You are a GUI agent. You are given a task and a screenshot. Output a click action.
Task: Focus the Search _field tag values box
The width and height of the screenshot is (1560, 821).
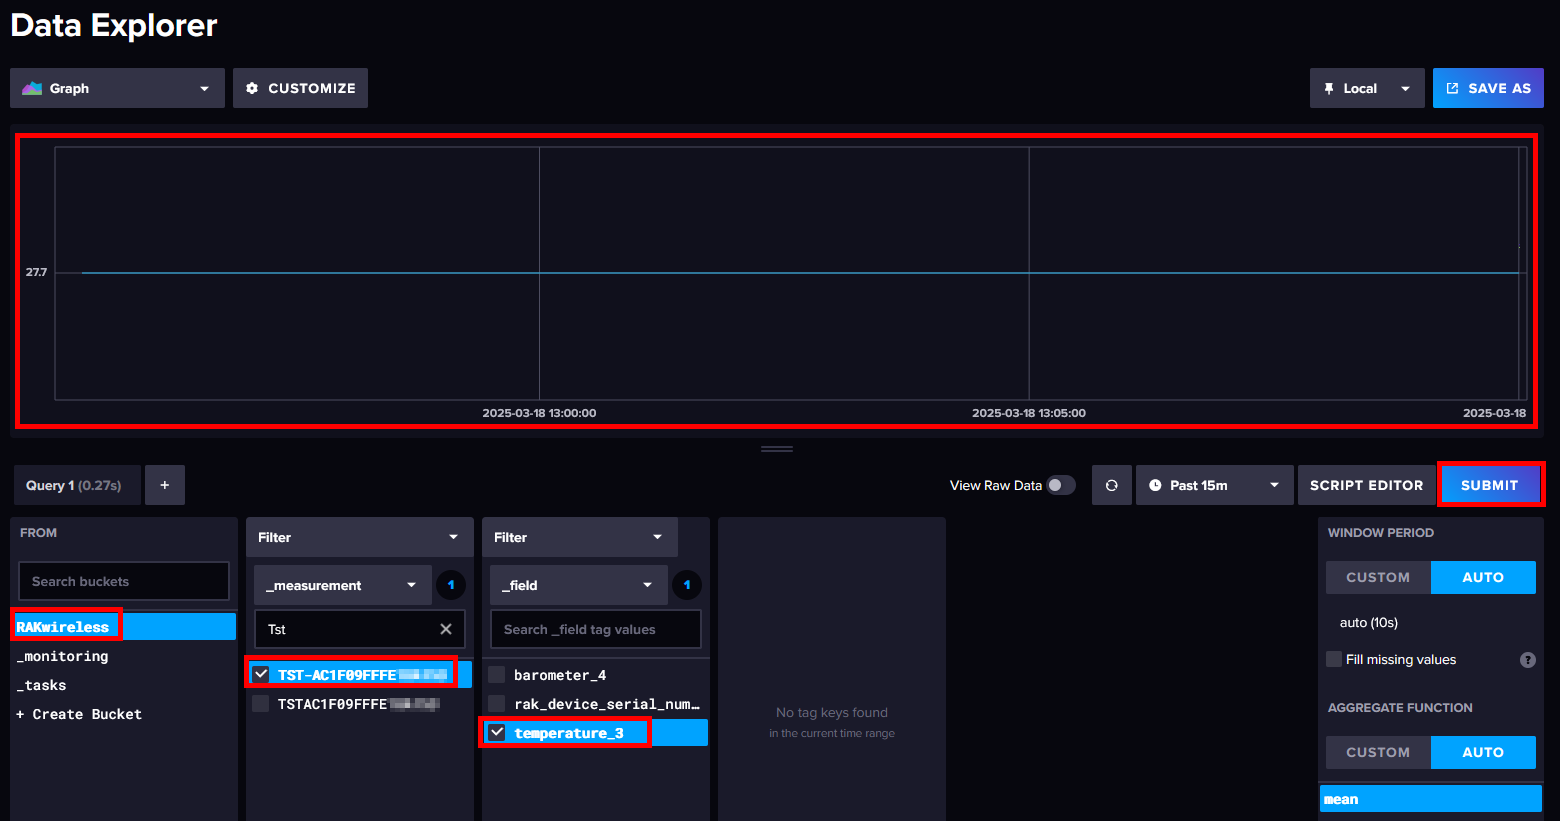pyautogui.click(x=596, y=629)
